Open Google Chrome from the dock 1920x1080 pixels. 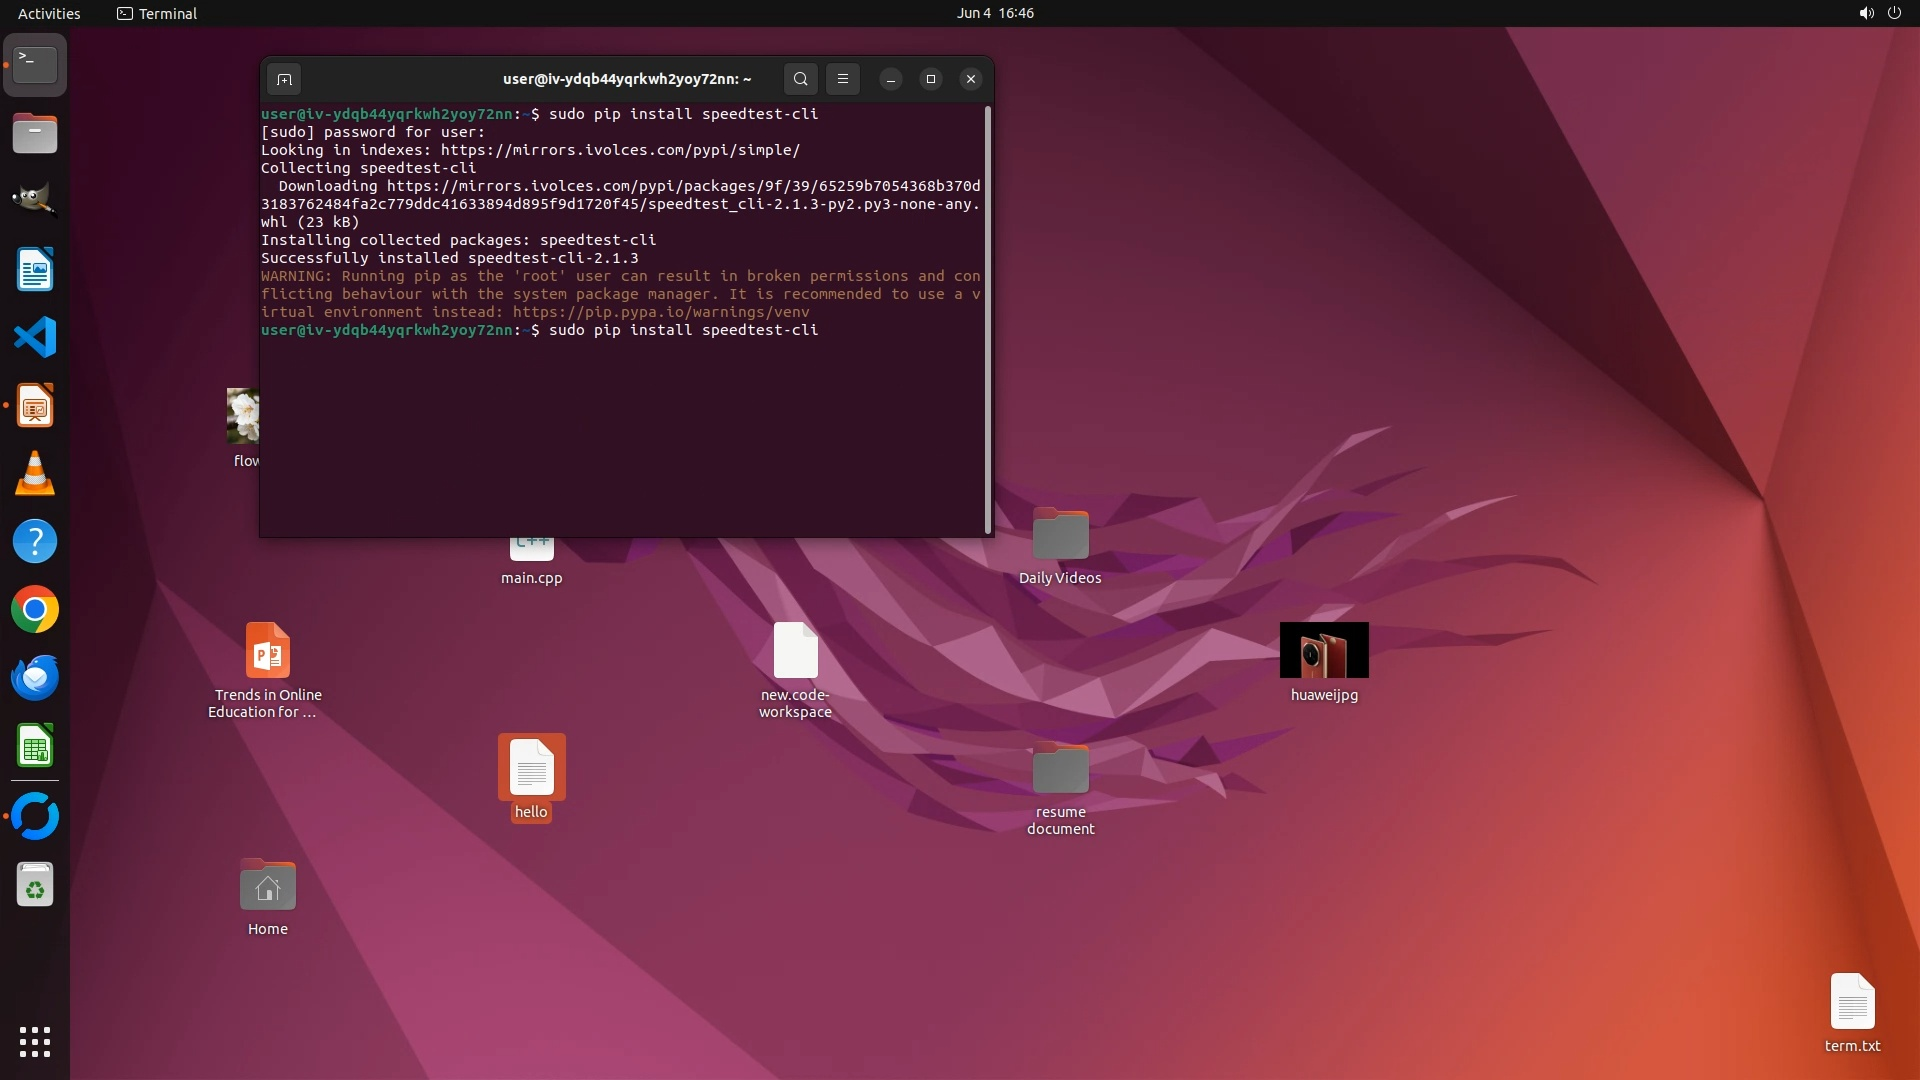tap(35, 610)
